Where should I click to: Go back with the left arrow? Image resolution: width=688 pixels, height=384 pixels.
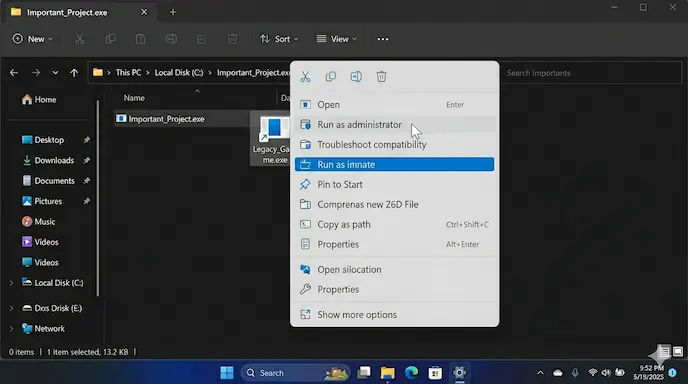pos(14,73)
